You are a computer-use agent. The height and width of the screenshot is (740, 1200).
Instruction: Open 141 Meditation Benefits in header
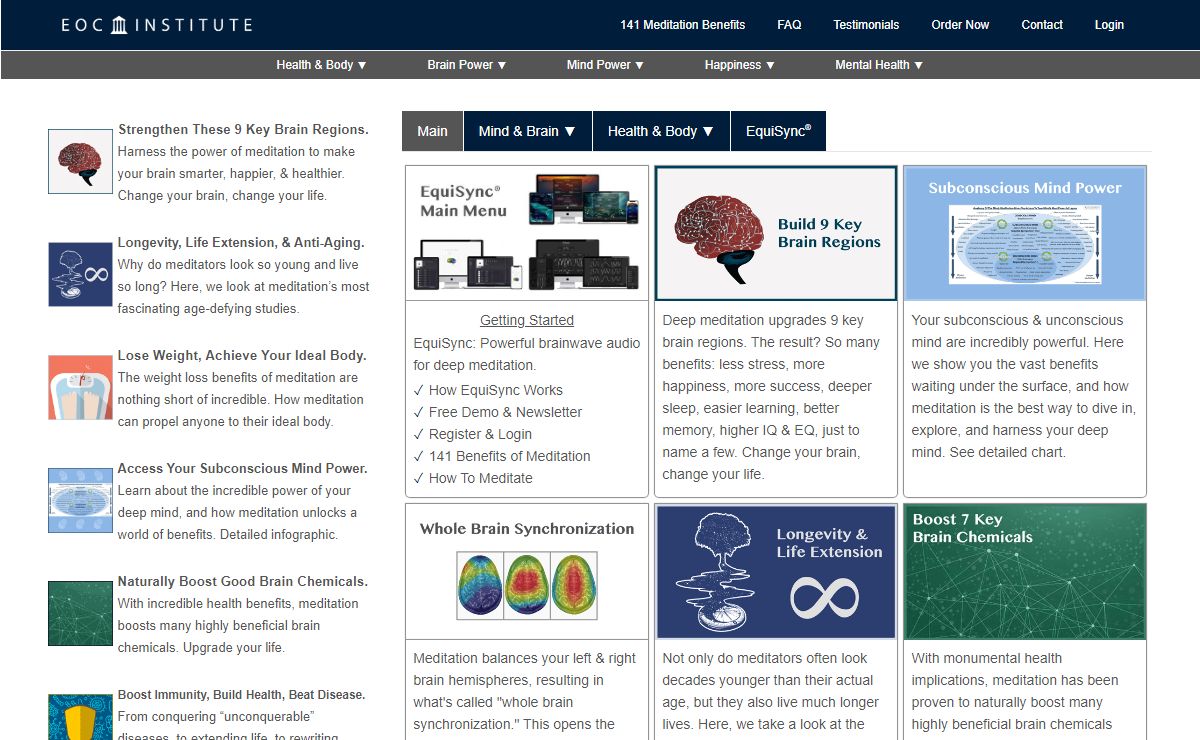tap(682, 25)
